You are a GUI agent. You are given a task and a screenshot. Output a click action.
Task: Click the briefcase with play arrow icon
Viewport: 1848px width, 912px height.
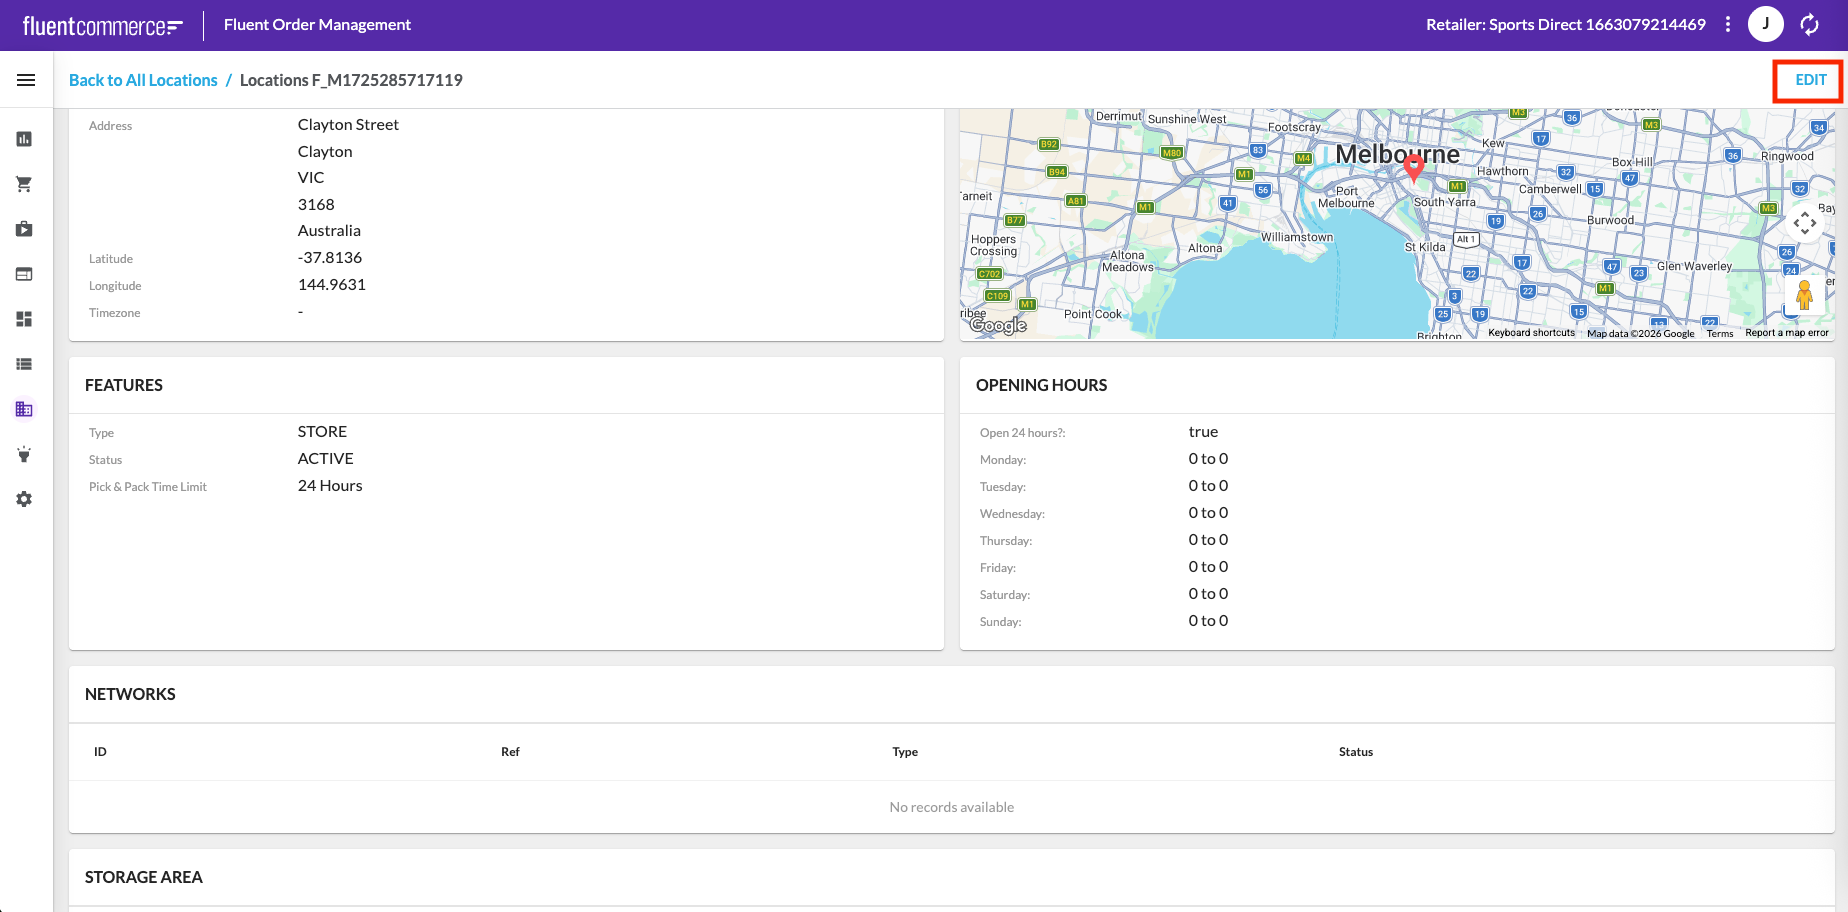click(x=24, y=229)
